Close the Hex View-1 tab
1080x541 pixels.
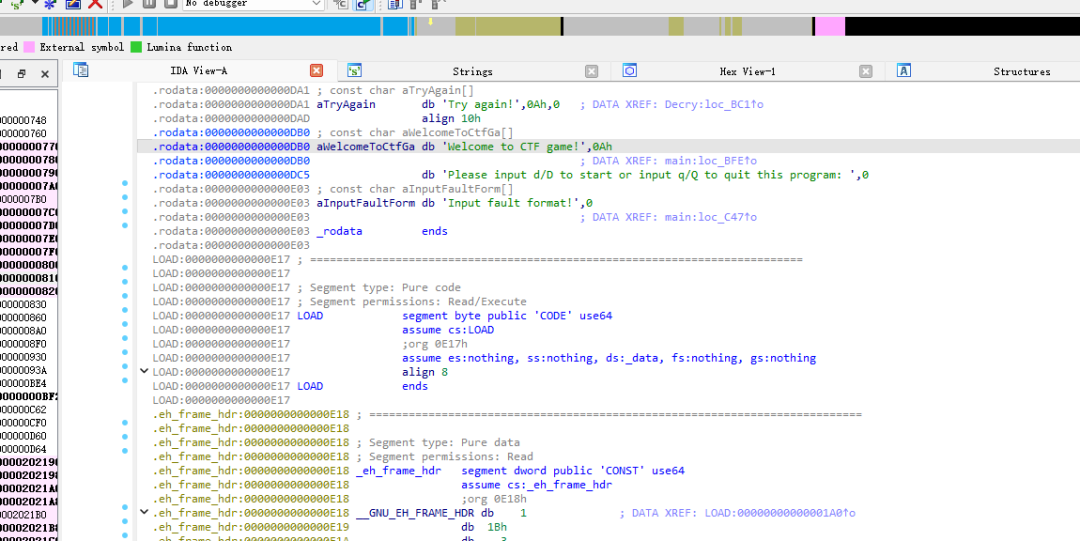(x=866, y=71)
